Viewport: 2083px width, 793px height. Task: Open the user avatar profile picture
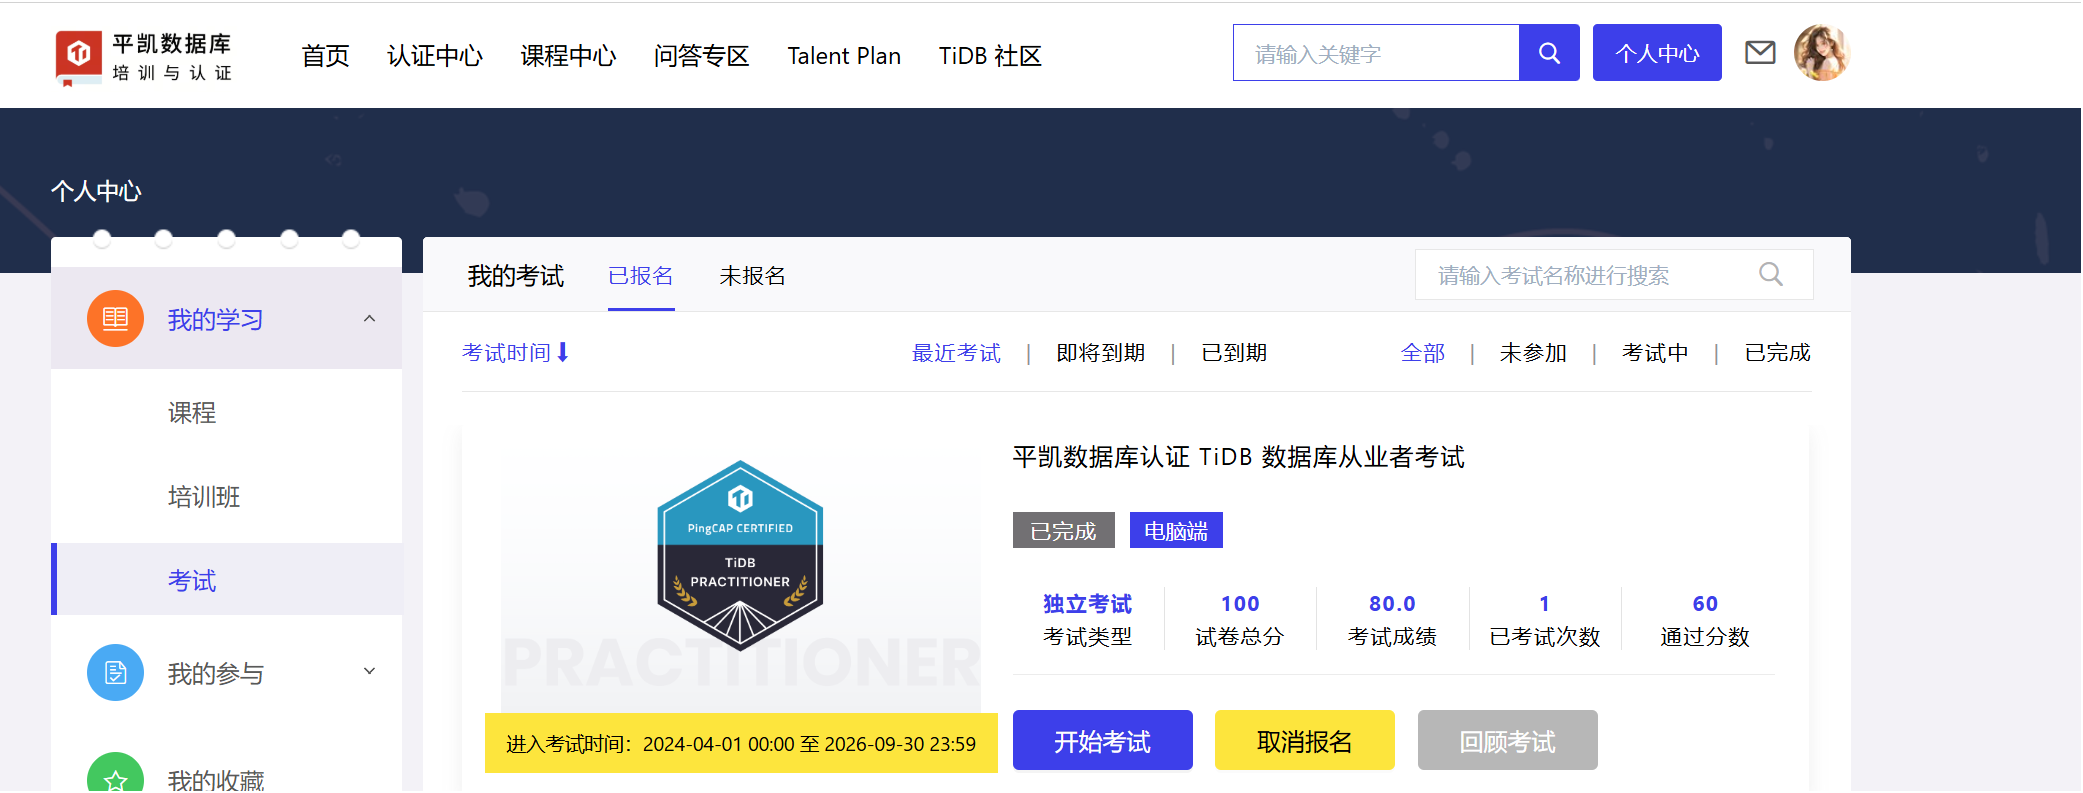coord(1822,52)
